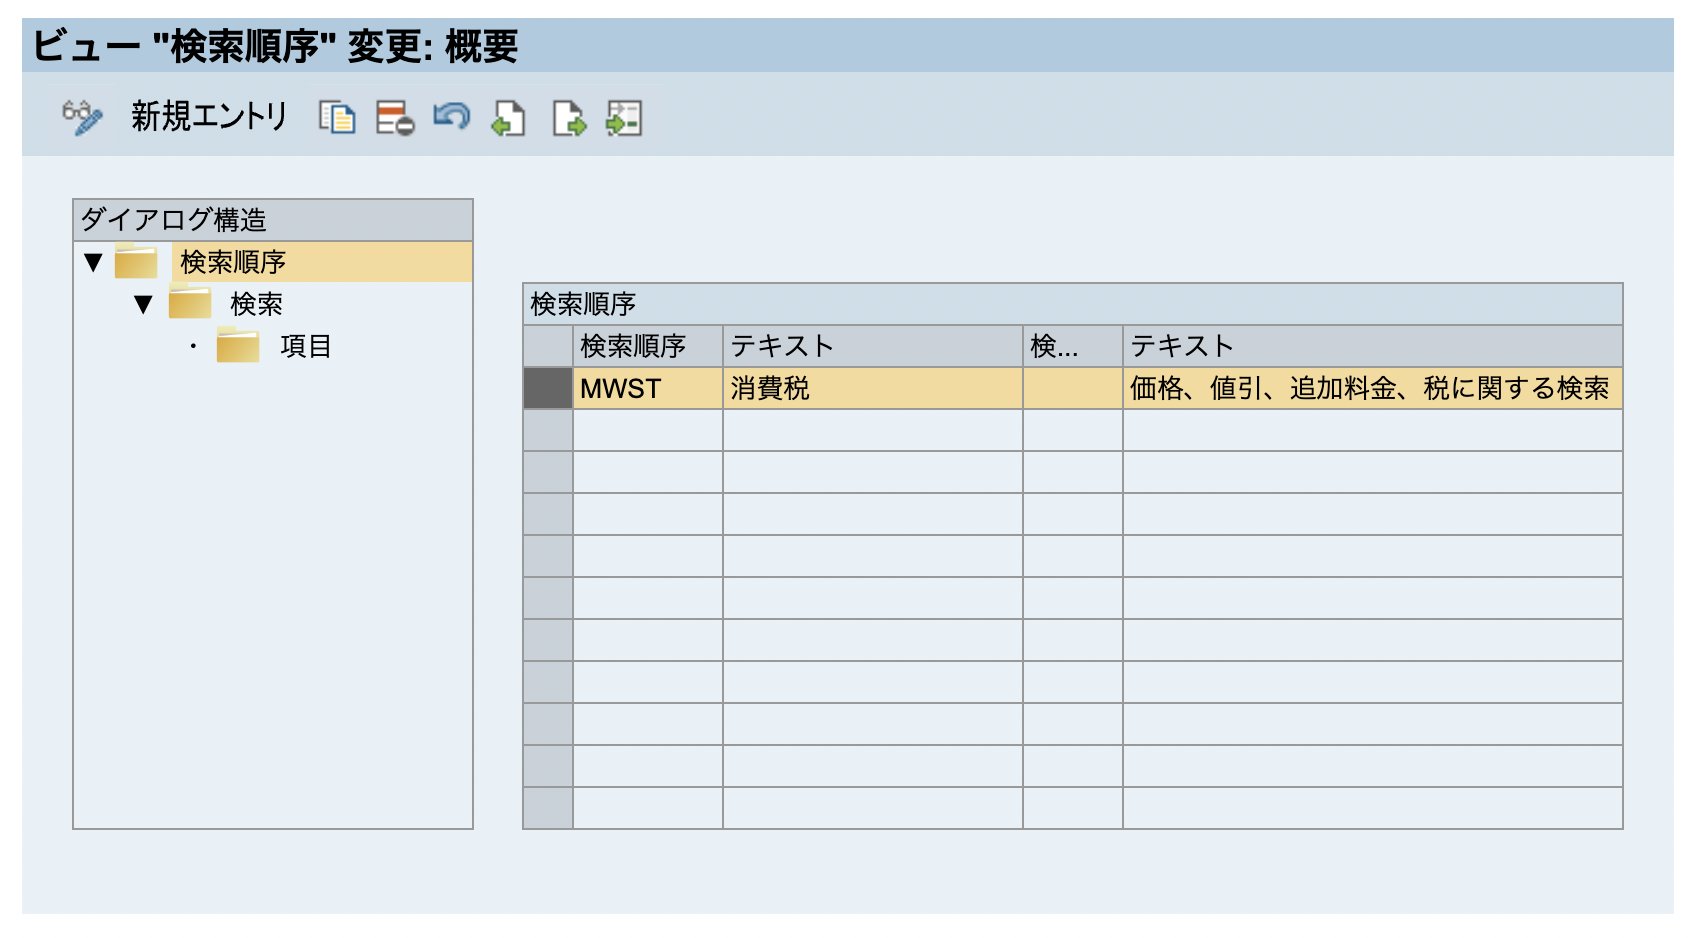This screenshot has height=938, width=1694.
Task: Click the list icon with green arrow and minus
Action: click(624, 118)
